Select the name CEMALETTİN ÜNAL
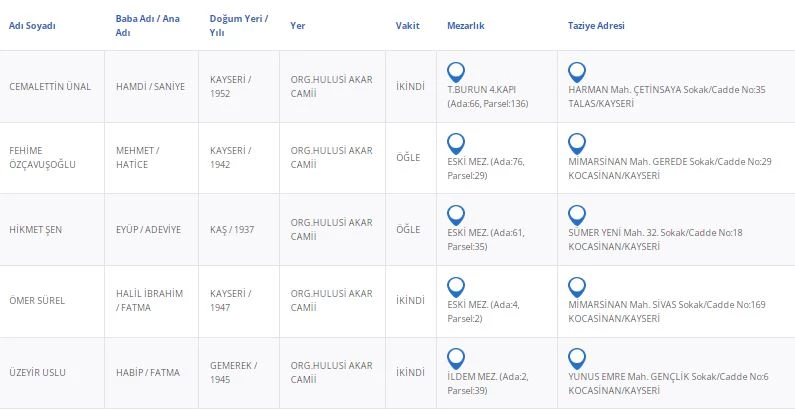This screenshot has width=795, height=411. (50, 86)
